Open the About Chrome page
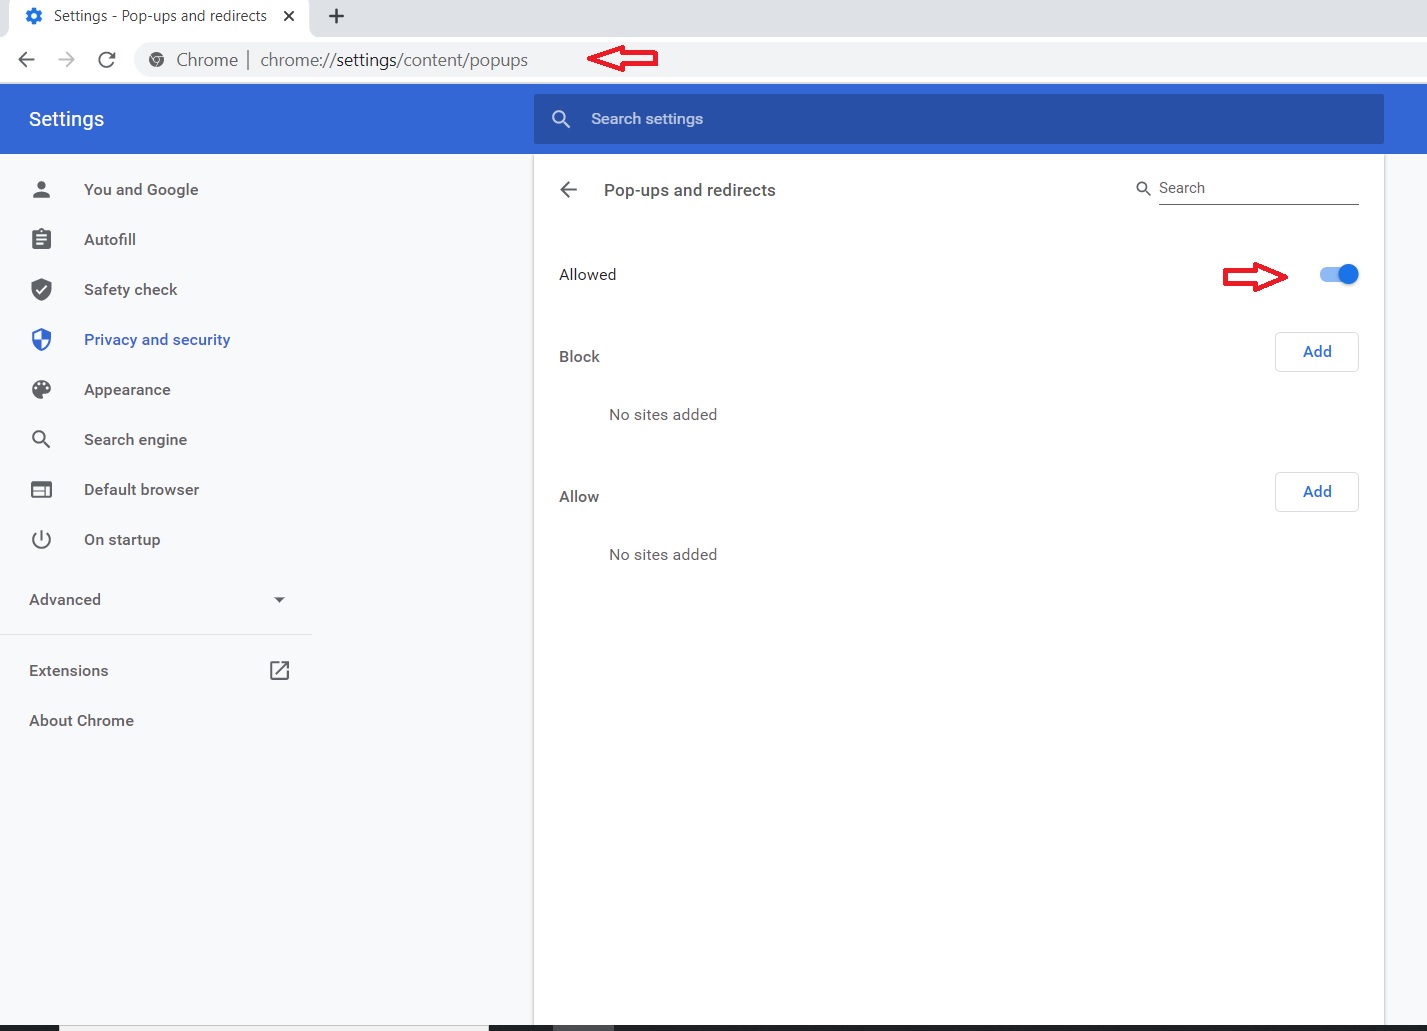Screen dimensions: 1427x1031 coord(81,721)
